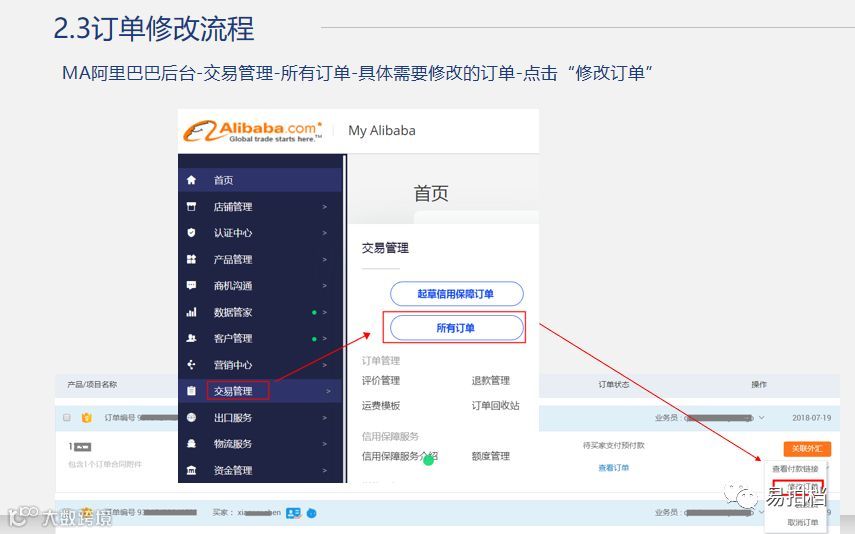Click the chat icon beside 商机沟通
The image size is (855, 534).
[x=191, y=285]
